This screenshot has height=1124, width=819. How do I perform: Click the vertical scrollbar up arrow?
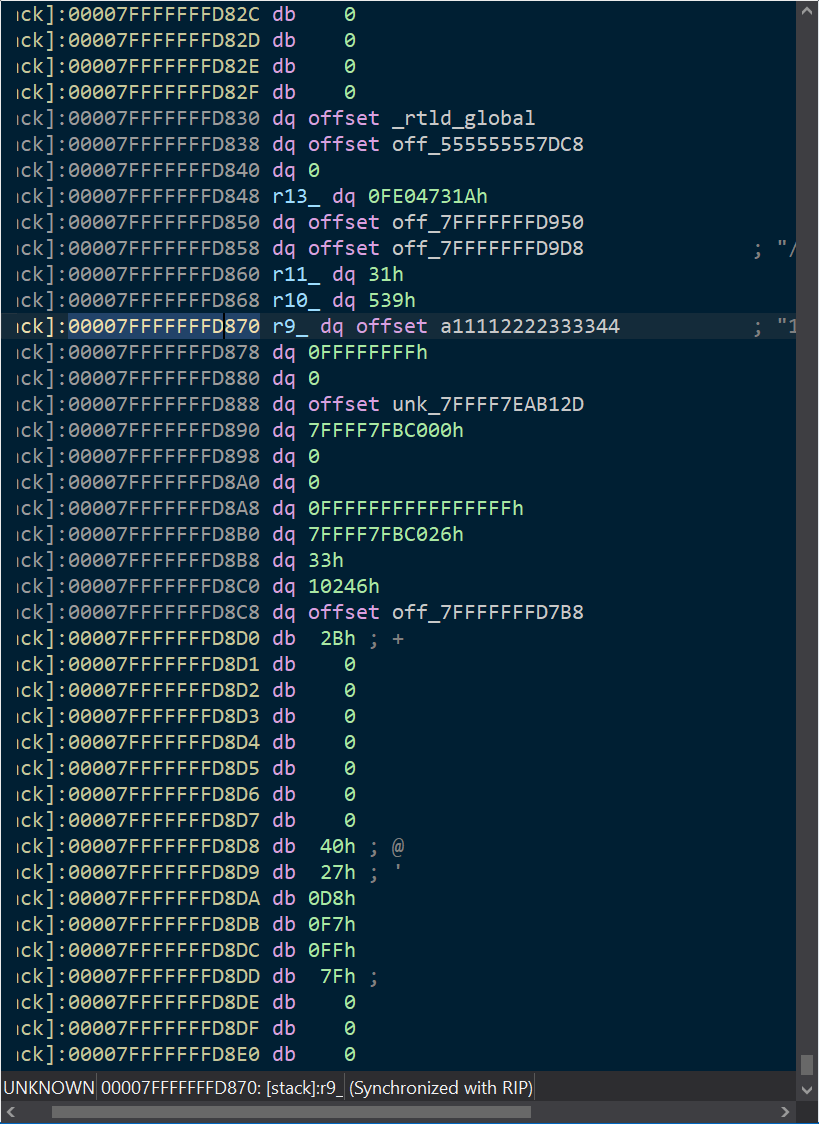pos(807,12)
